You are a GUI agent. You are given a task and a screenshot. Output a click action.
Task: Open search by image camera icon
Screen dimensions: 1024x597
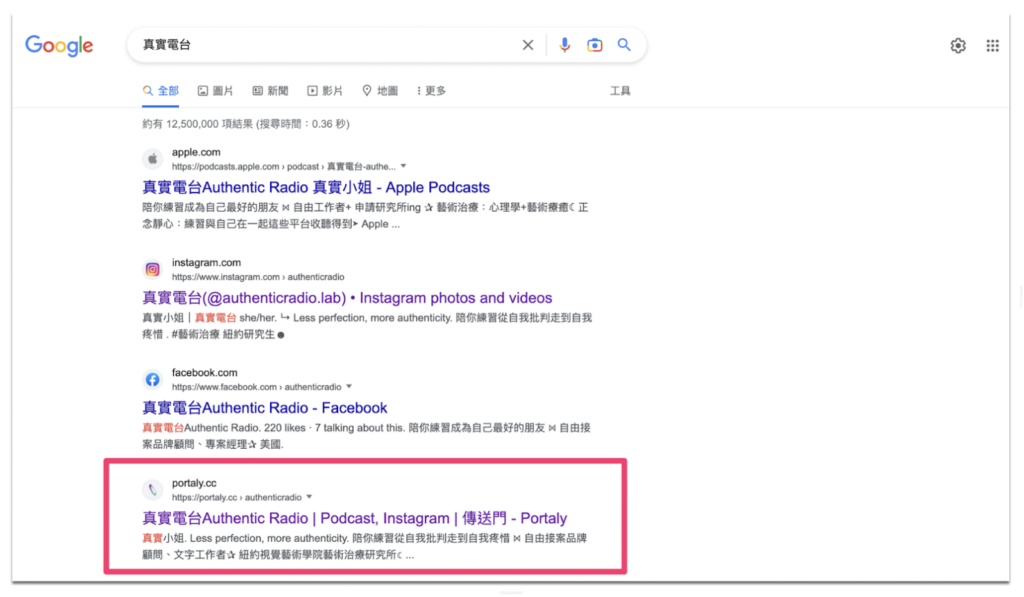[594, 45]
